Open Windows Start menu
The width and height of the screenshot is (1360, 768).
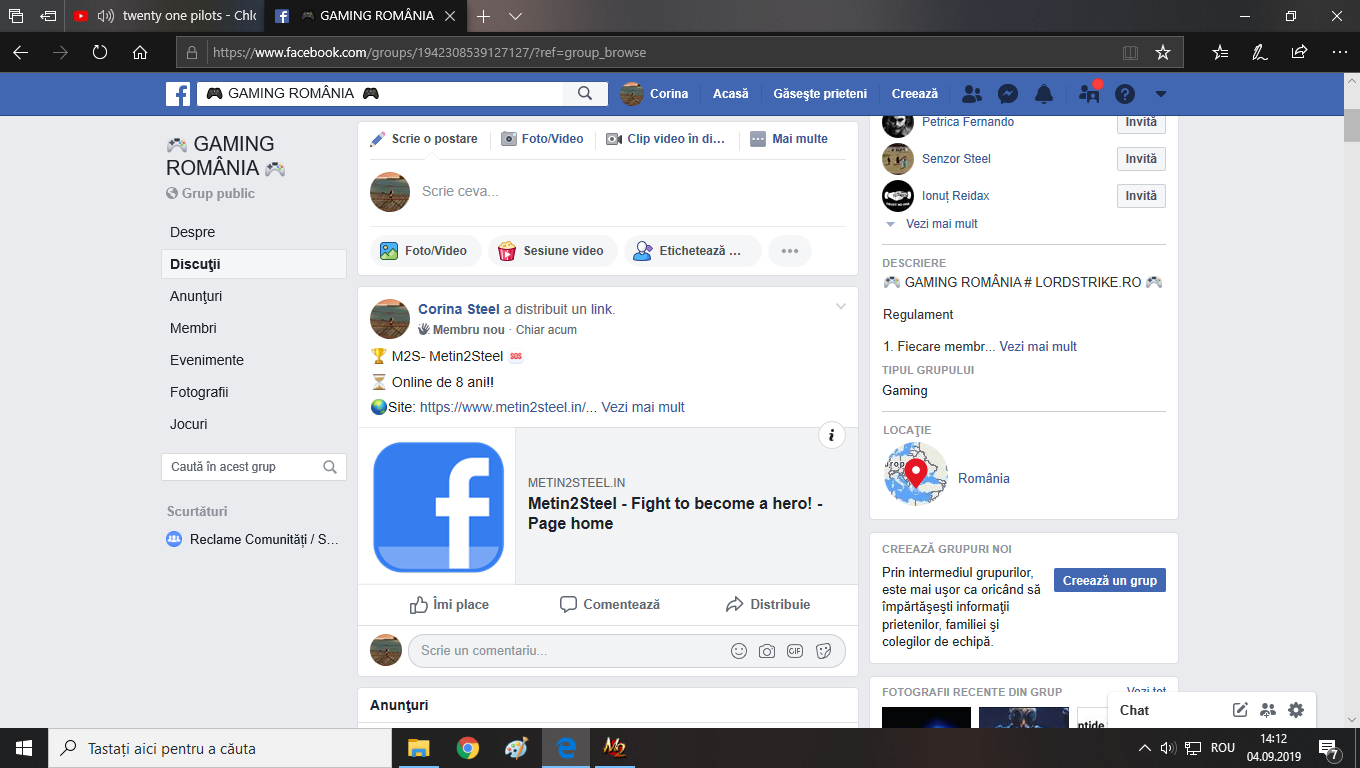coord(23,748)
